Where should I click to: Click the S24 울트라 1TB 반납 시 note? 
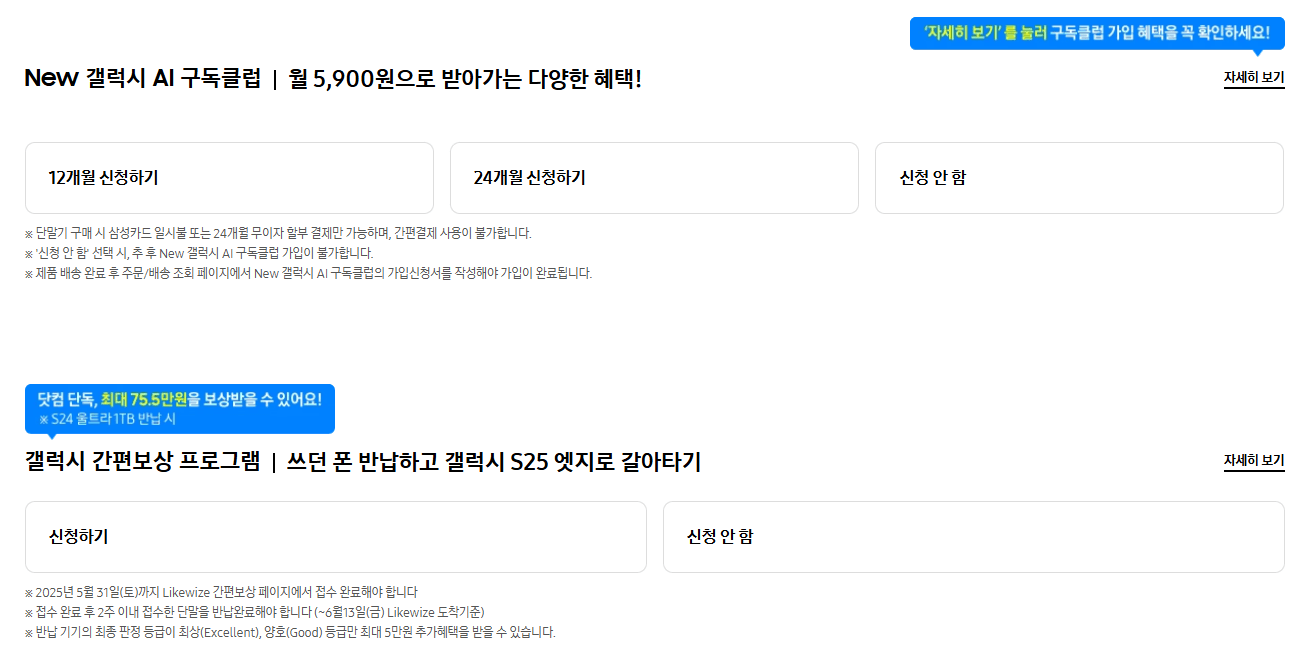point(106,420)
